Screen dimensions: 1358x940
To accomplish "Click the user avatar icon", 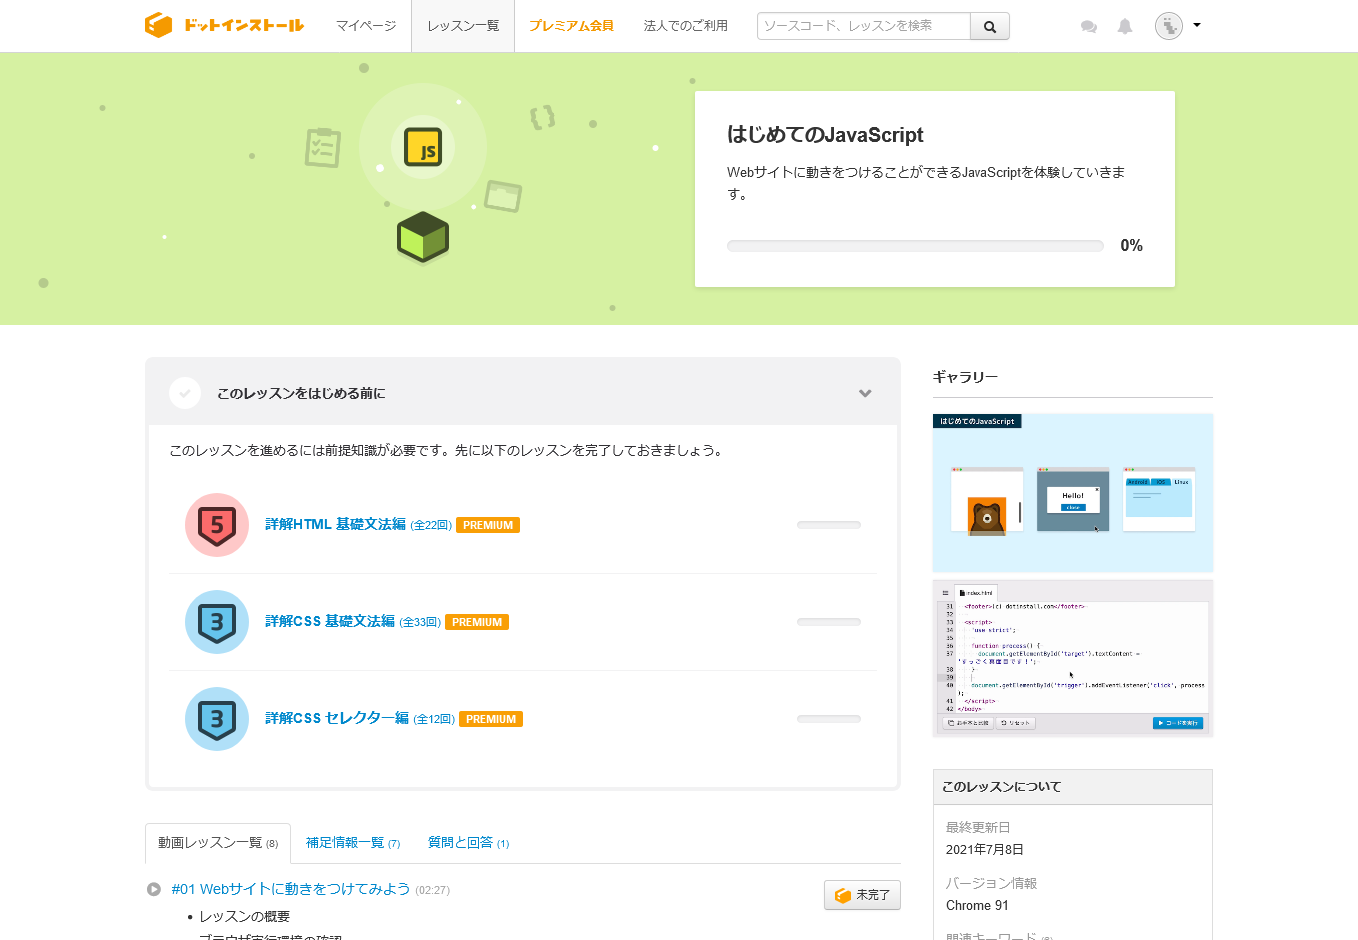I will point(1168,26).
